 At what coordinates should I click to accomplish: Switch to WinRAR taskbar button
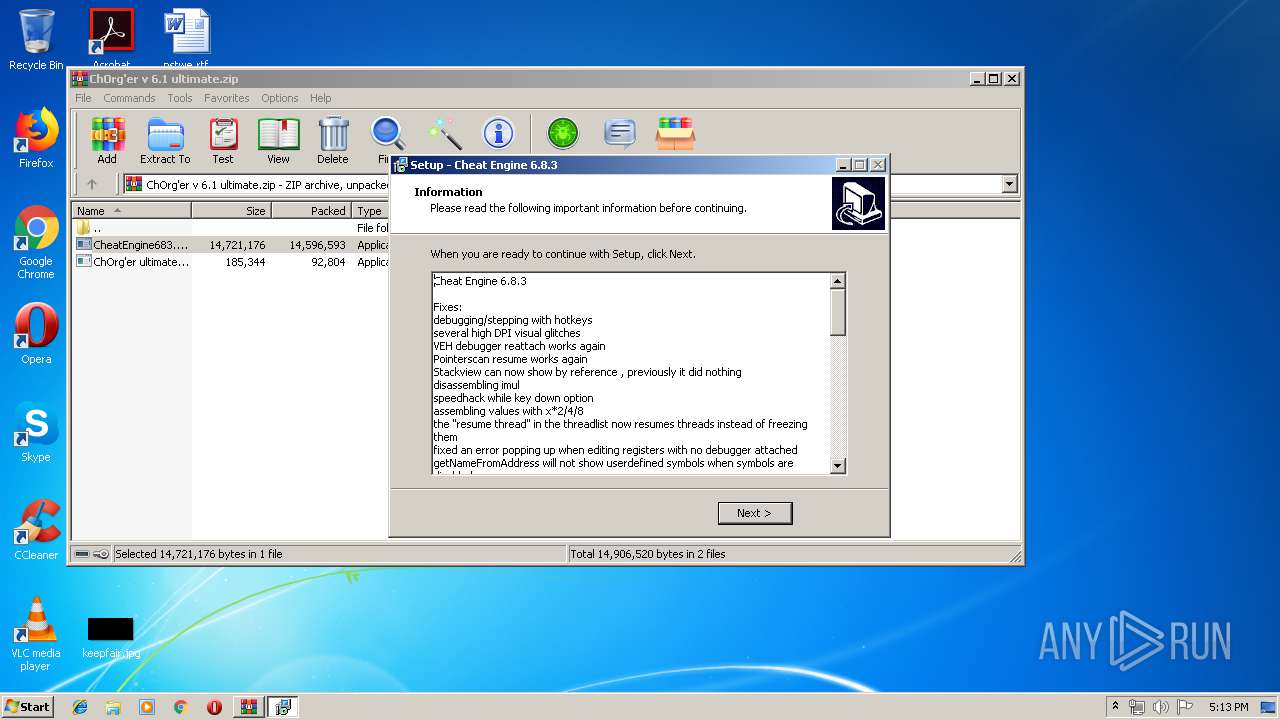tap(248, 707)
